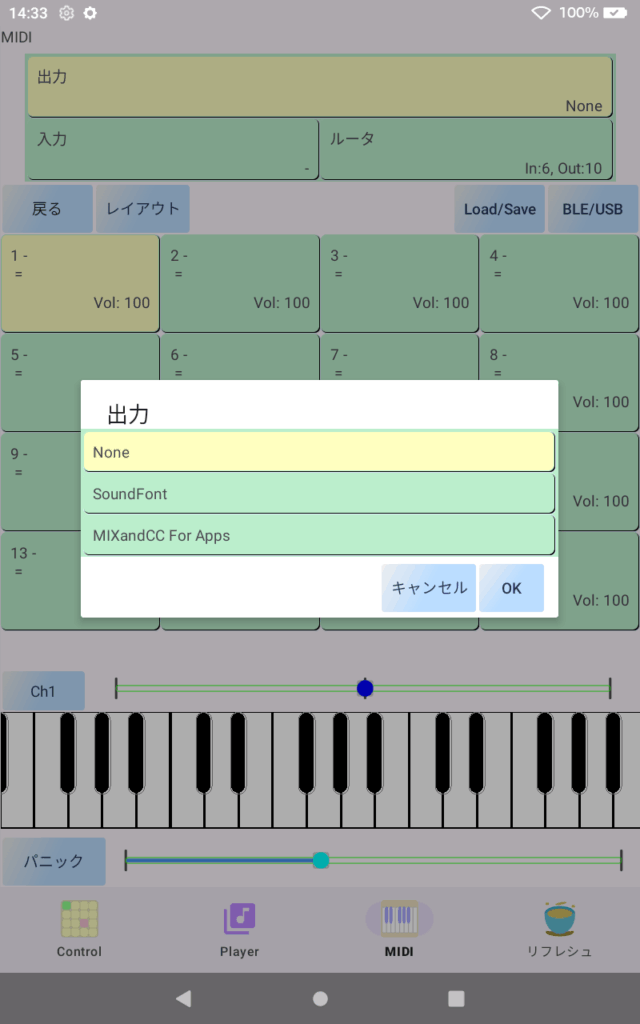Select MIXandCC For Apps output option
The width and height of the screenshot is (640, 1024).
click(319, 536)
